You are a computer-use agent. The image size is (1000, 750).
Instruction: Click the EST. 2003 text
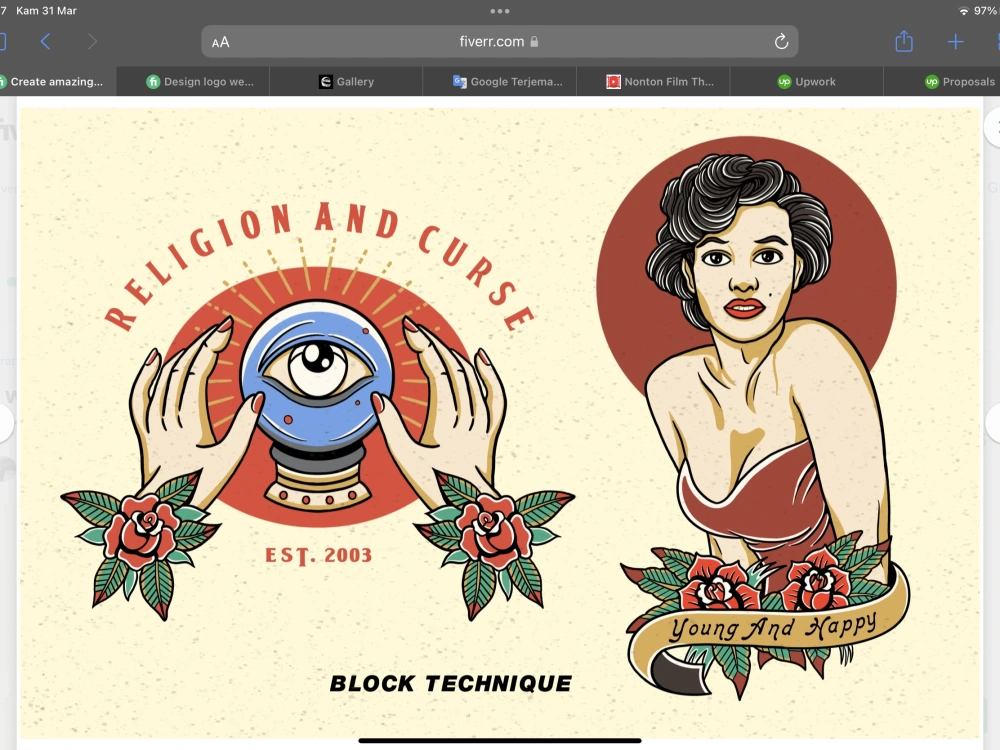pos(318,555)
